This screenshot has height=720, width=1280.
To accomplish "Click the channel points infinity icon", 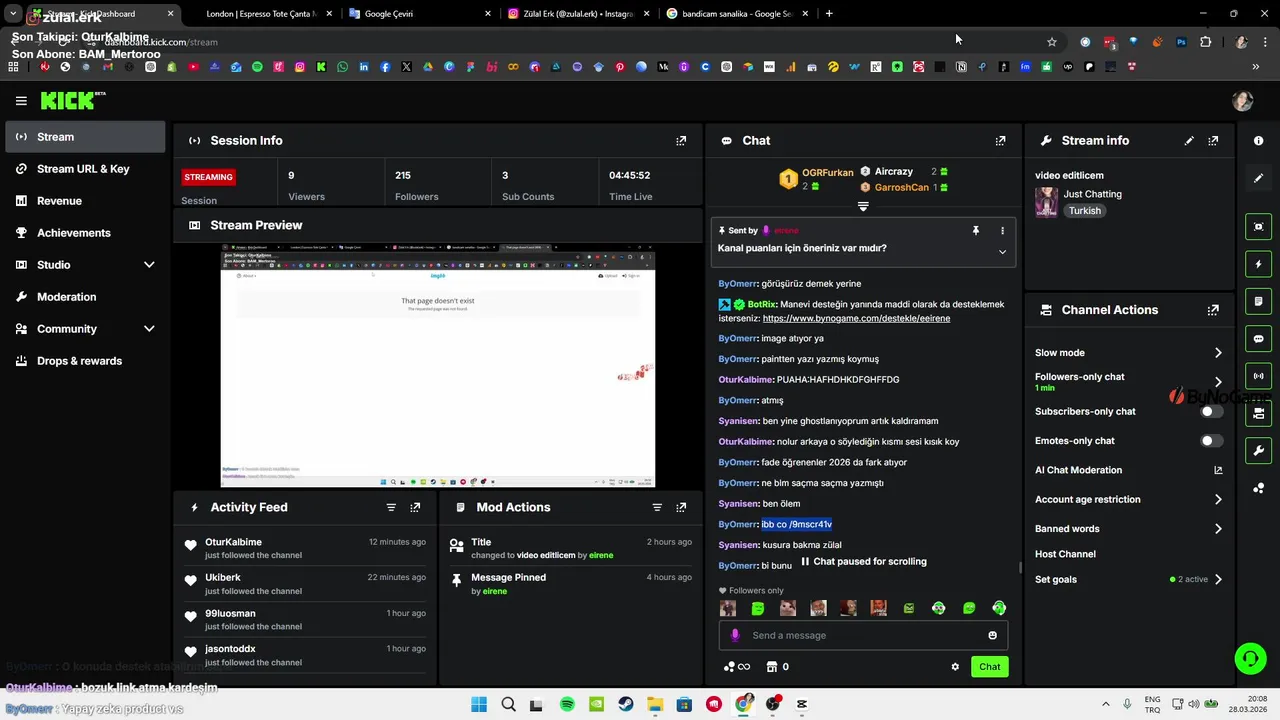I will coord(737,667).
